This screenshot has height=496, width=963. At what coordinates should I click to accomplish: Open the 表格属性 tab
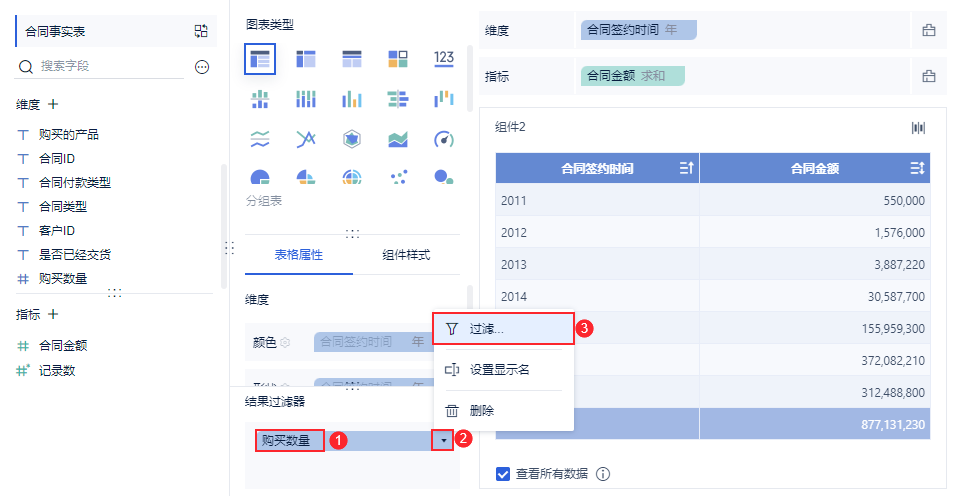click(298, 255)
